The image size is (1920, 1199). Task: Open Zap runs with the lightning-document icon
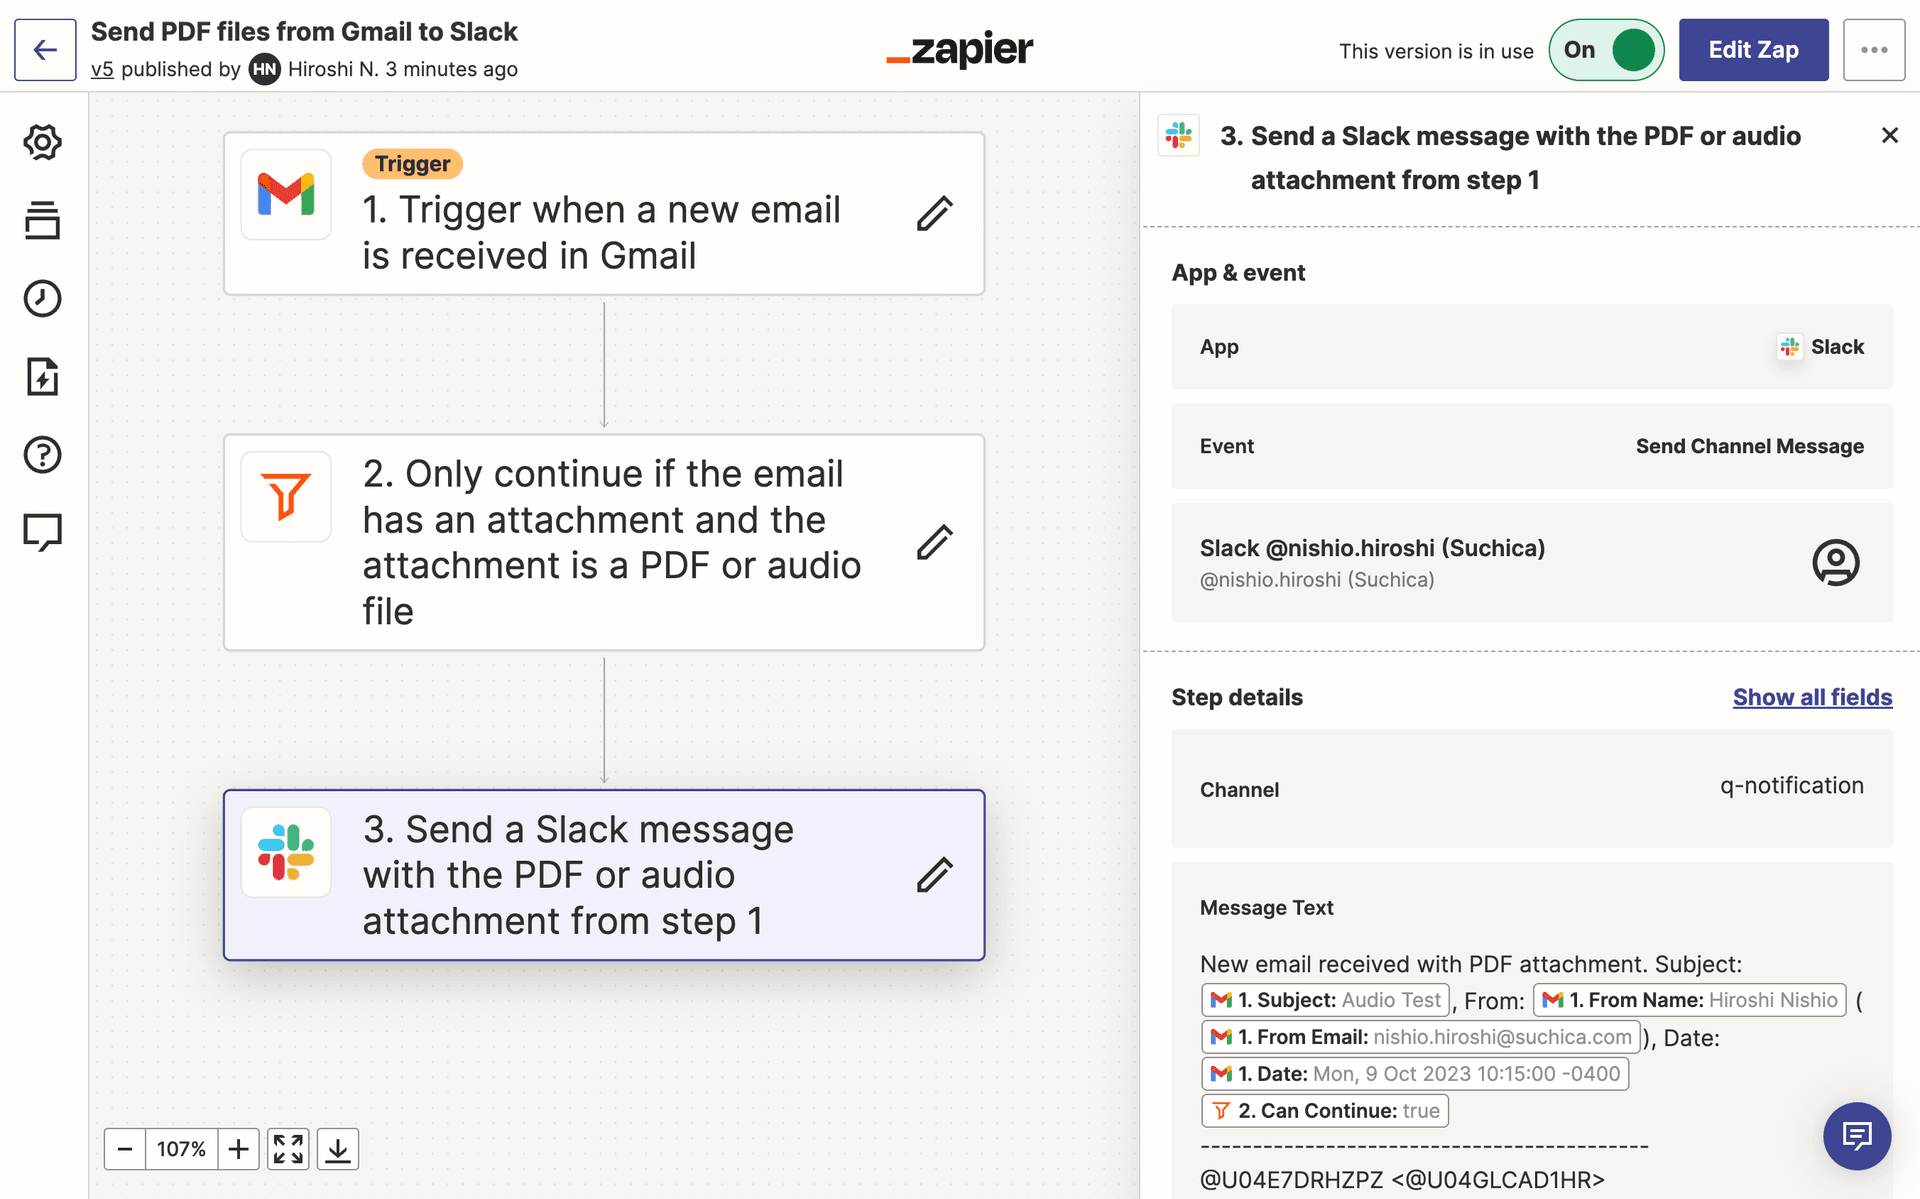(42, 377)
